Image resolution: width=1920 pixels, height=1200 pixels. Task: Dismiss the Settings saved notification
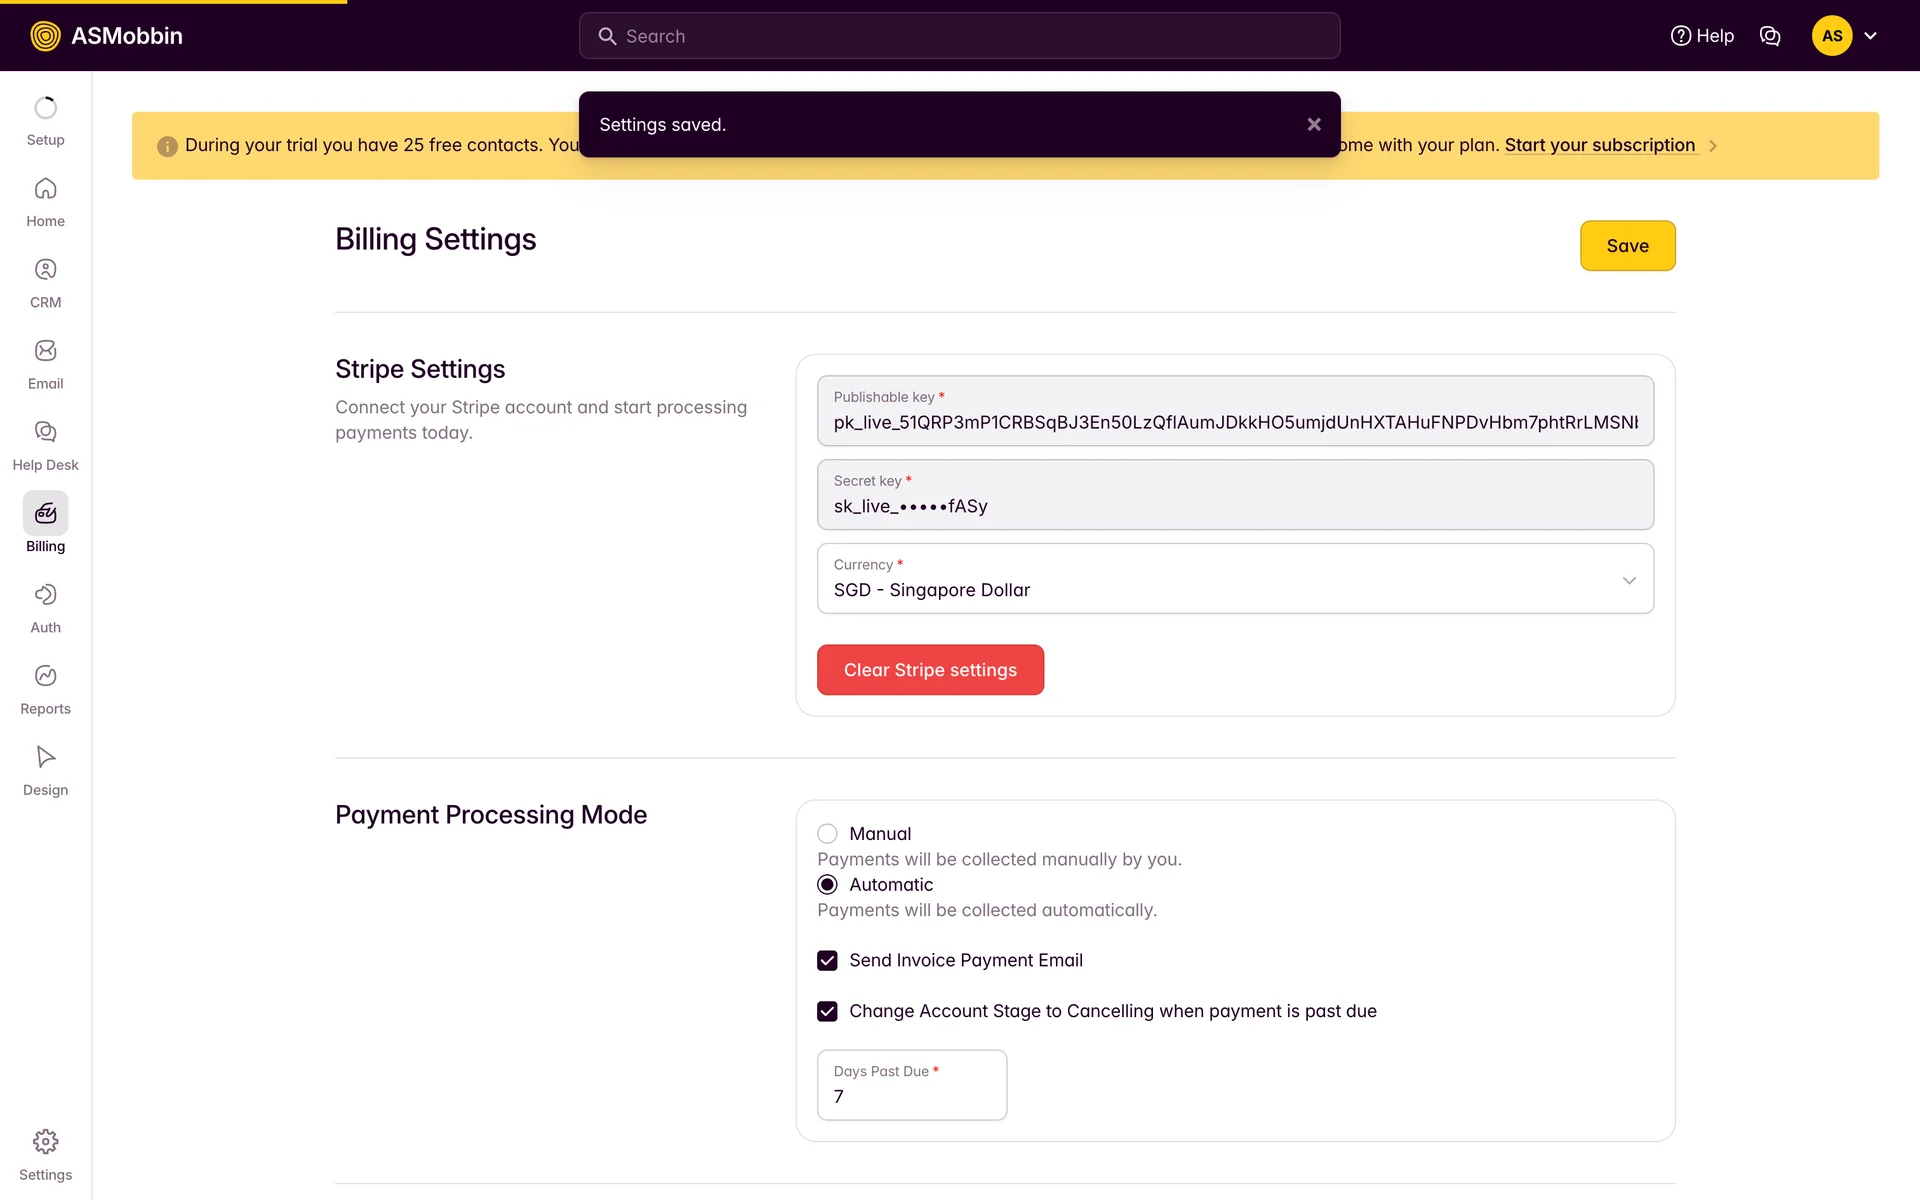click(x=1314, y=125)
